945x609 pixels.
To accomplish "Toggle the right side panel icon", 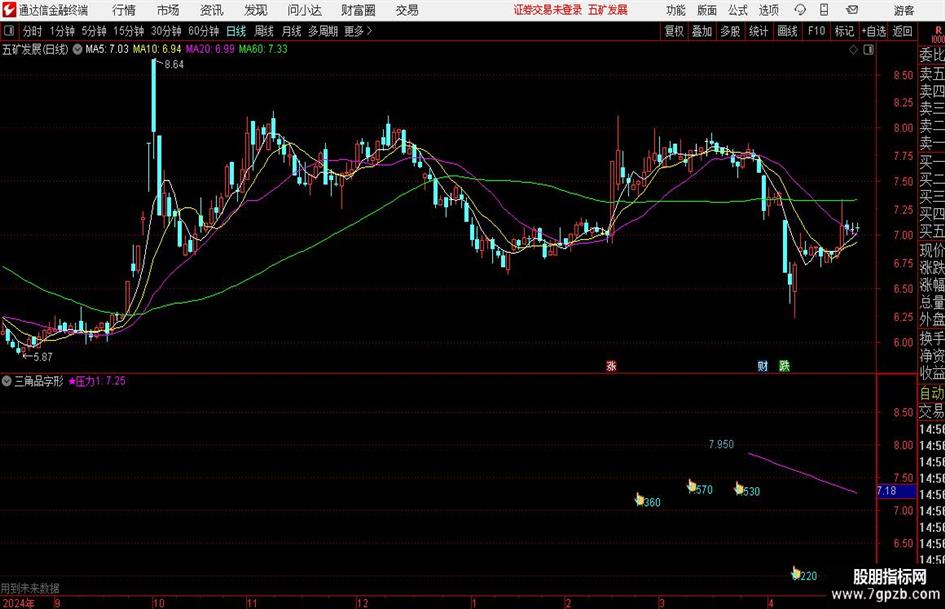I will [x=868, y=50].
